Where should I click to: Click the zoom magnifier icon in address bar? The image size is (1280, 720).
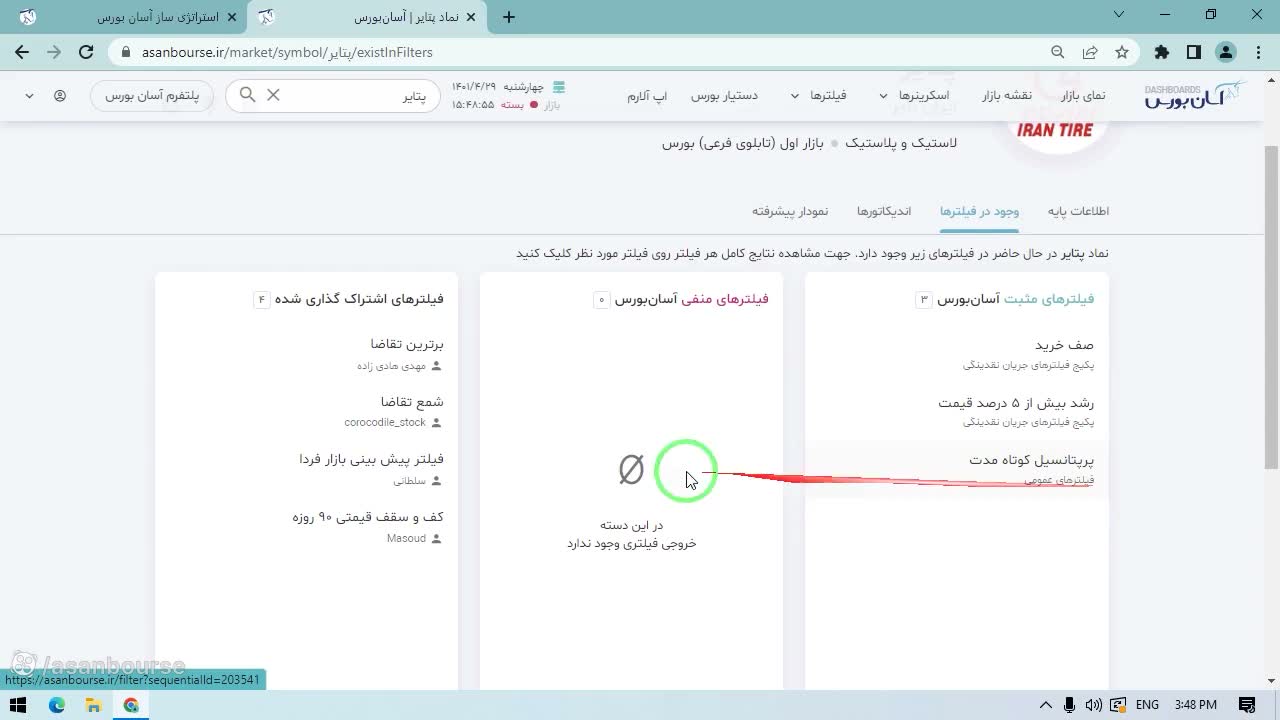(x=1057, y=52)
